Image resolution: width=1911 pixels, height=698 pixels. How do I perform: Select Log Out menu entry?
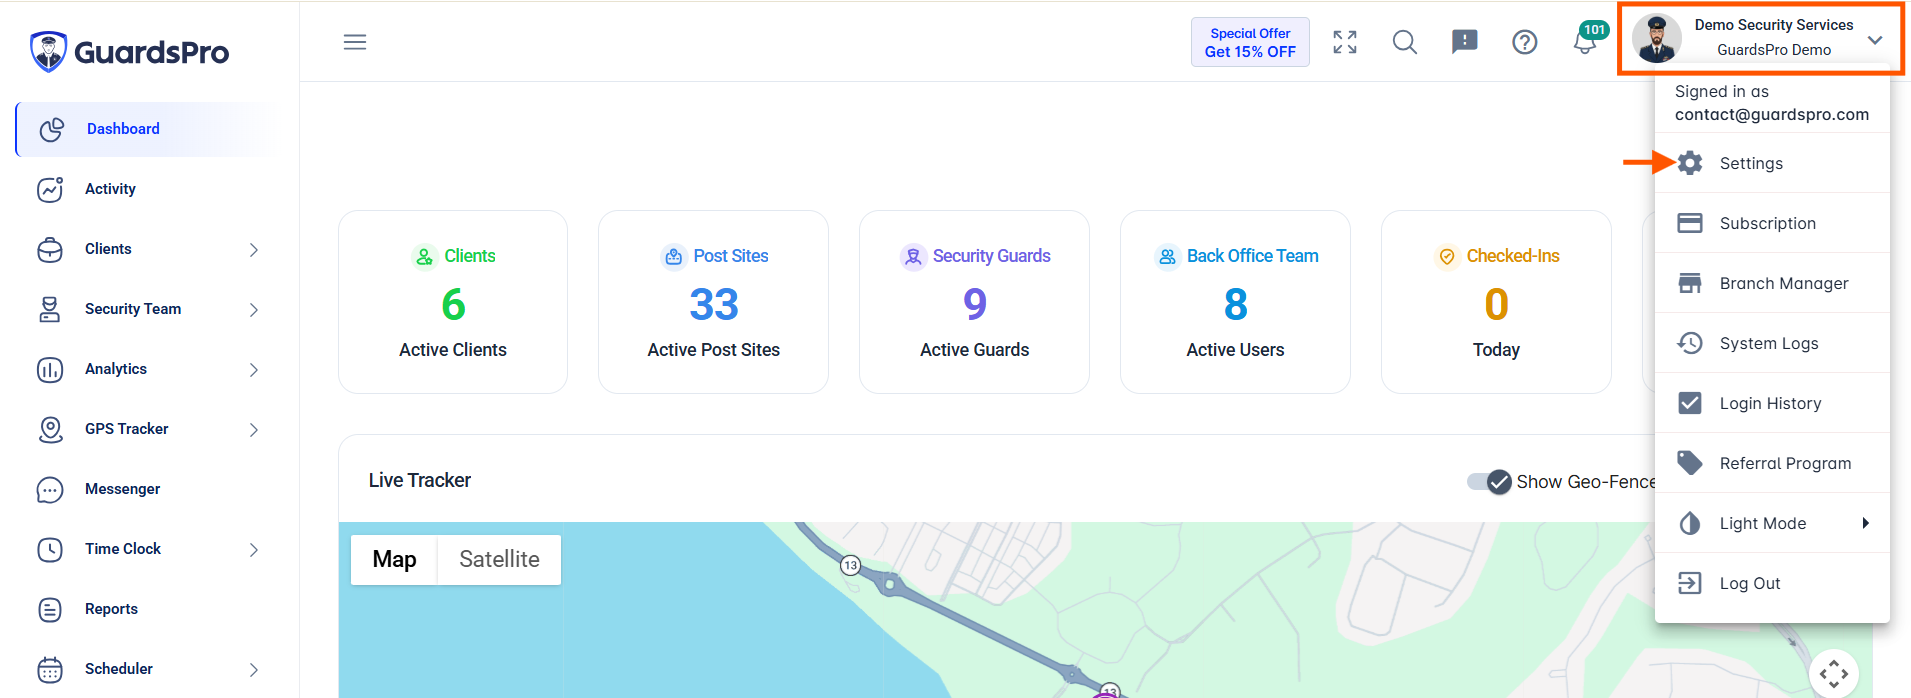coord(1772,583)
